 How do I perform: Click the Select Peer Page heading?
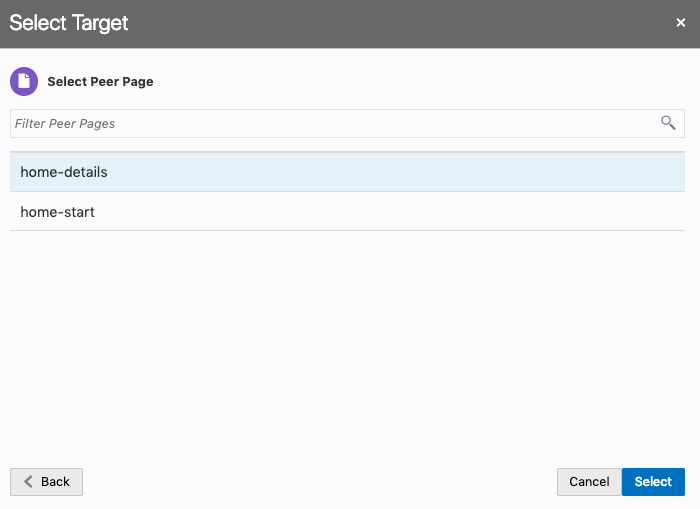[x=100, y=81]
